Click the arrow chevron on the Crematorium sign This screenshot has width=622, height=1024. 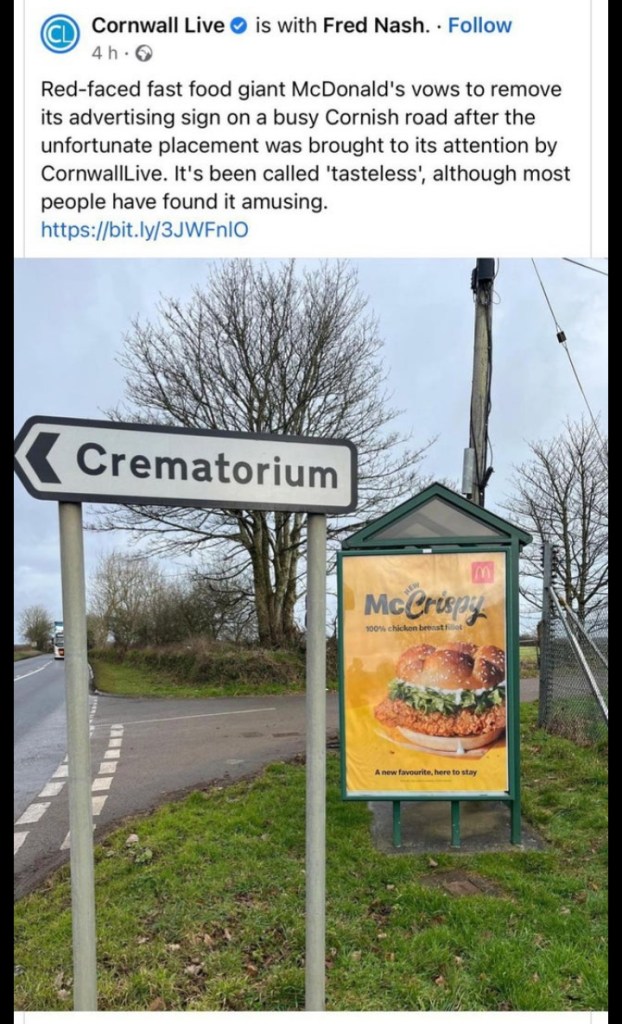(x=43, y=458)
